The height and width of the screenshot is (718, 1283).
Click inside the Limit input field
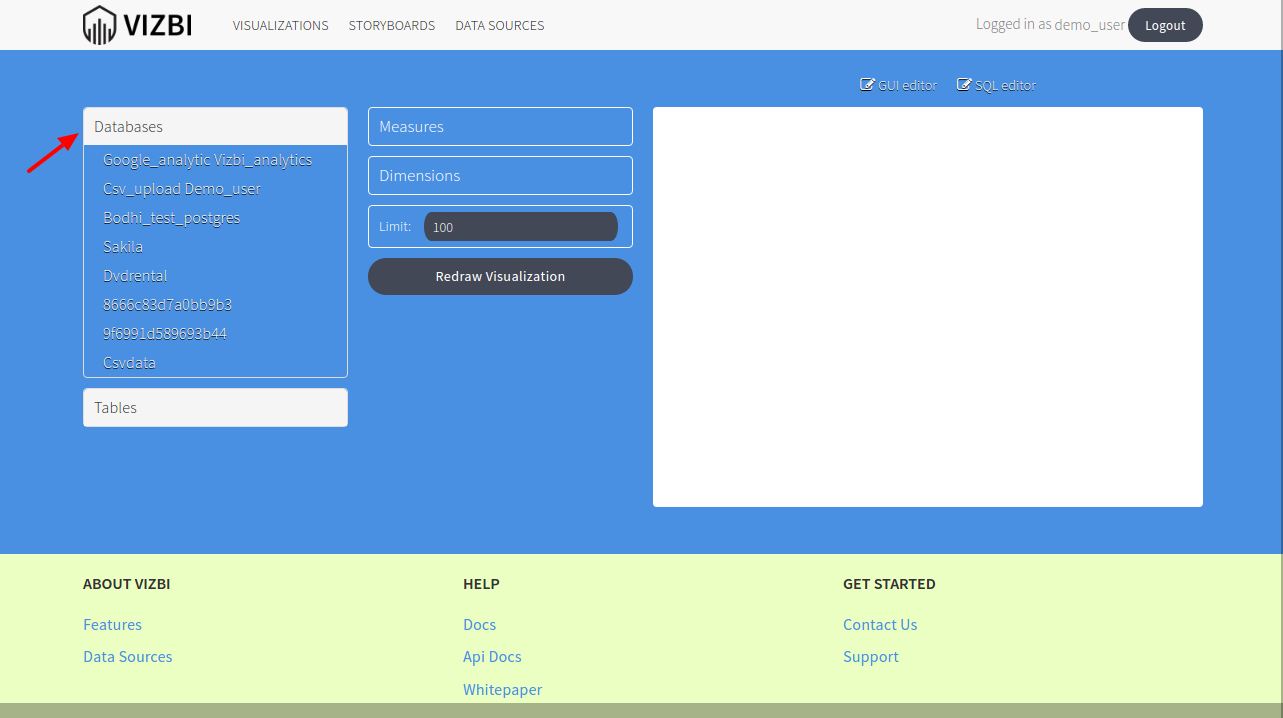pos(520,226)
